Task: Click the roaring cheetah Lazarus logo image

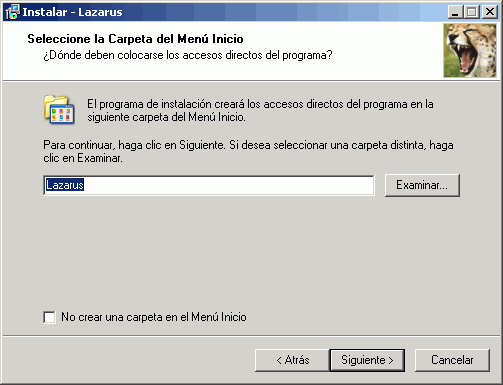Action: pyautogui.click(x=470, y=50)
